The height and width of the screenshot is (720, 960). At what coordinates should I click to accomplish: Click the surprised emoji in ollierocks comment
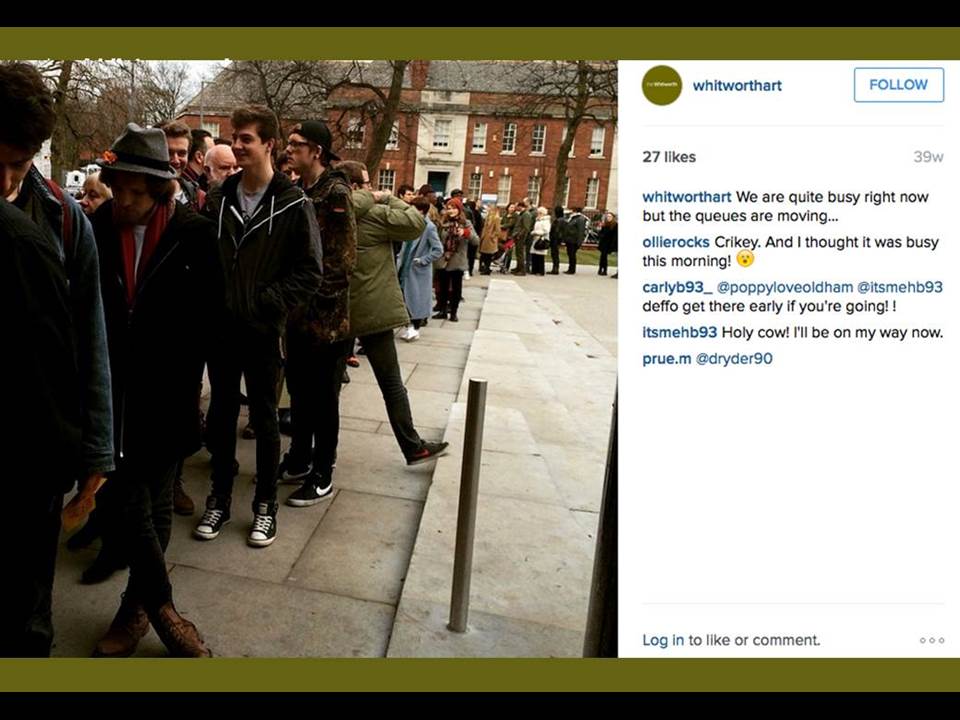744,260
